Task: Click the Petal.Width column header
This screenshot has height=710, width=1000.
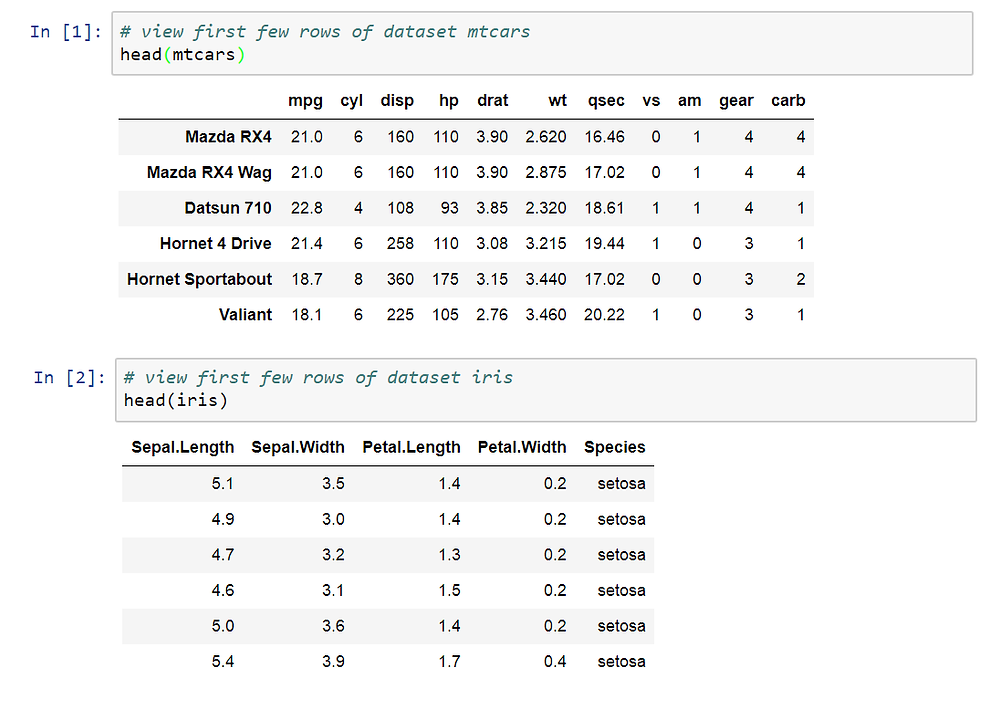Action: [x=522, y=447]
